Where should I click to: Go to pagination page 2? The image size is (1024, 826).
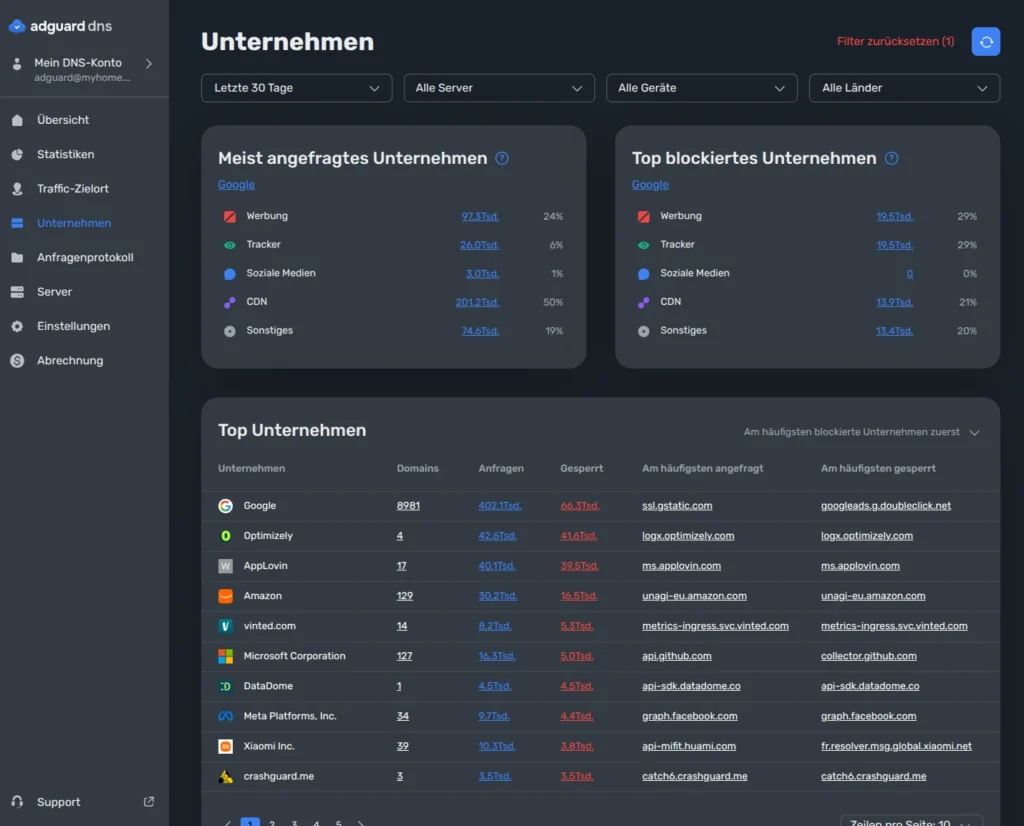(x=272, y=823)
